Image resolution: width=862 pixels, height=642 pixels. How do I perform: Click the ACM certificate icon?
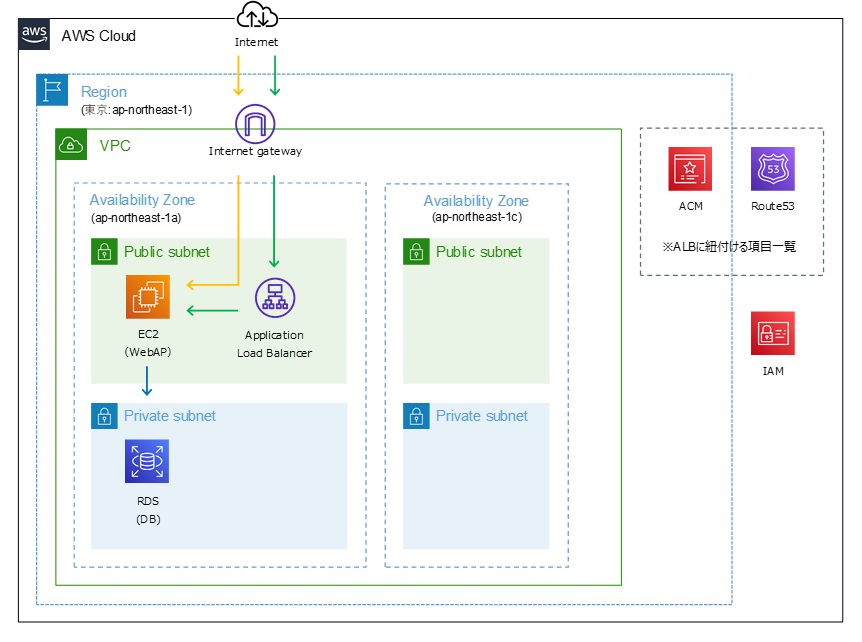pos(690,169)
